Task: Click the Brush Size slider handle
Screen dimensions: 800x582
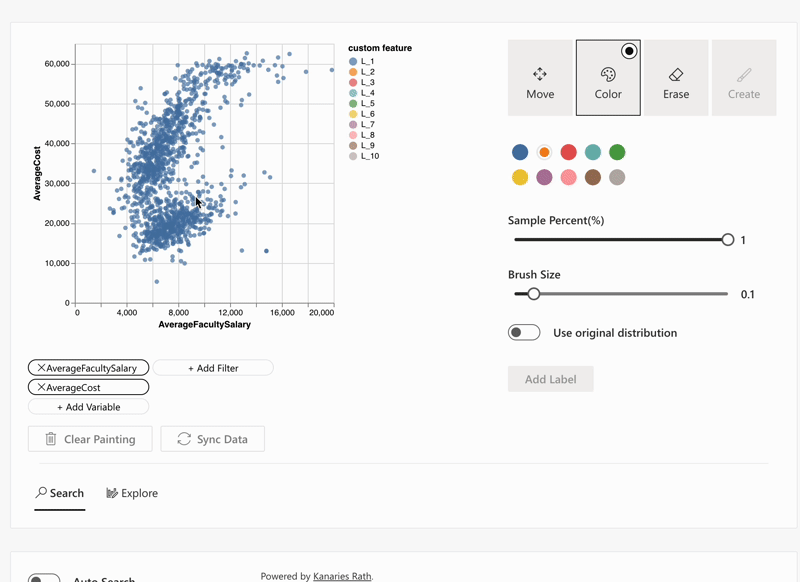Action: 534,294
